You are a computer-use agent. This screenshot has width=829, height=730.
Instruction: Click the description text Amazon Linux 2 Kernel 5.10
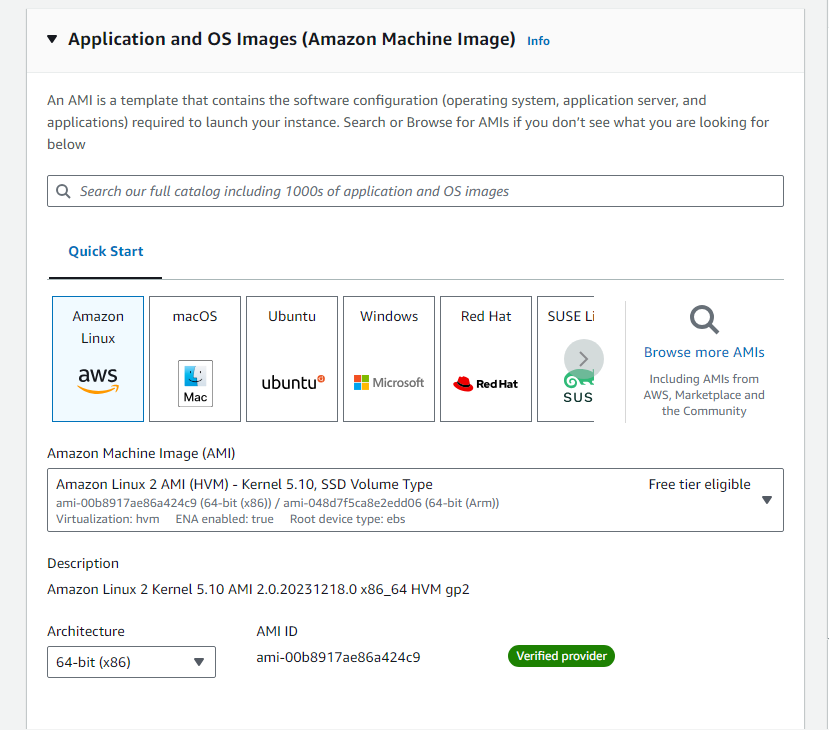pos(258,589)
